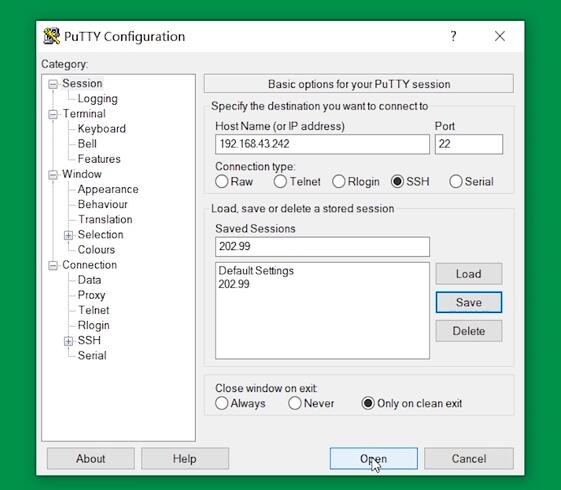The height and width of the screenshot is (490, 561).
Task: Open the Logging category
Action: tap(98, 98)
